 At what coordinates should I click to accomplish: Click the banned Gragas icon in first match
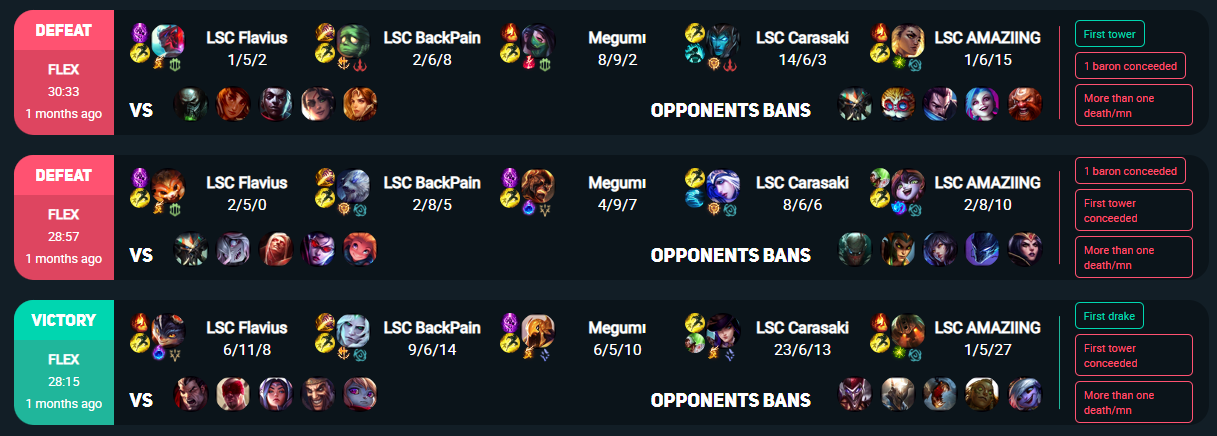coord(1023,104)
